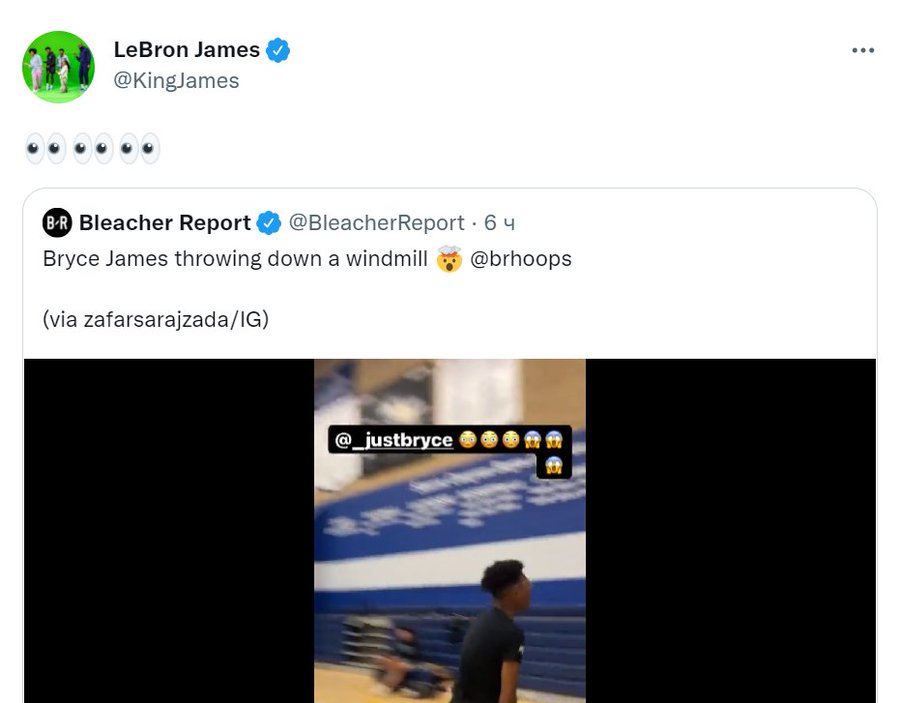The height and width of the screenshot is (703, 900).
Task: Click the exploding head emoji
Action: [449, 259]
